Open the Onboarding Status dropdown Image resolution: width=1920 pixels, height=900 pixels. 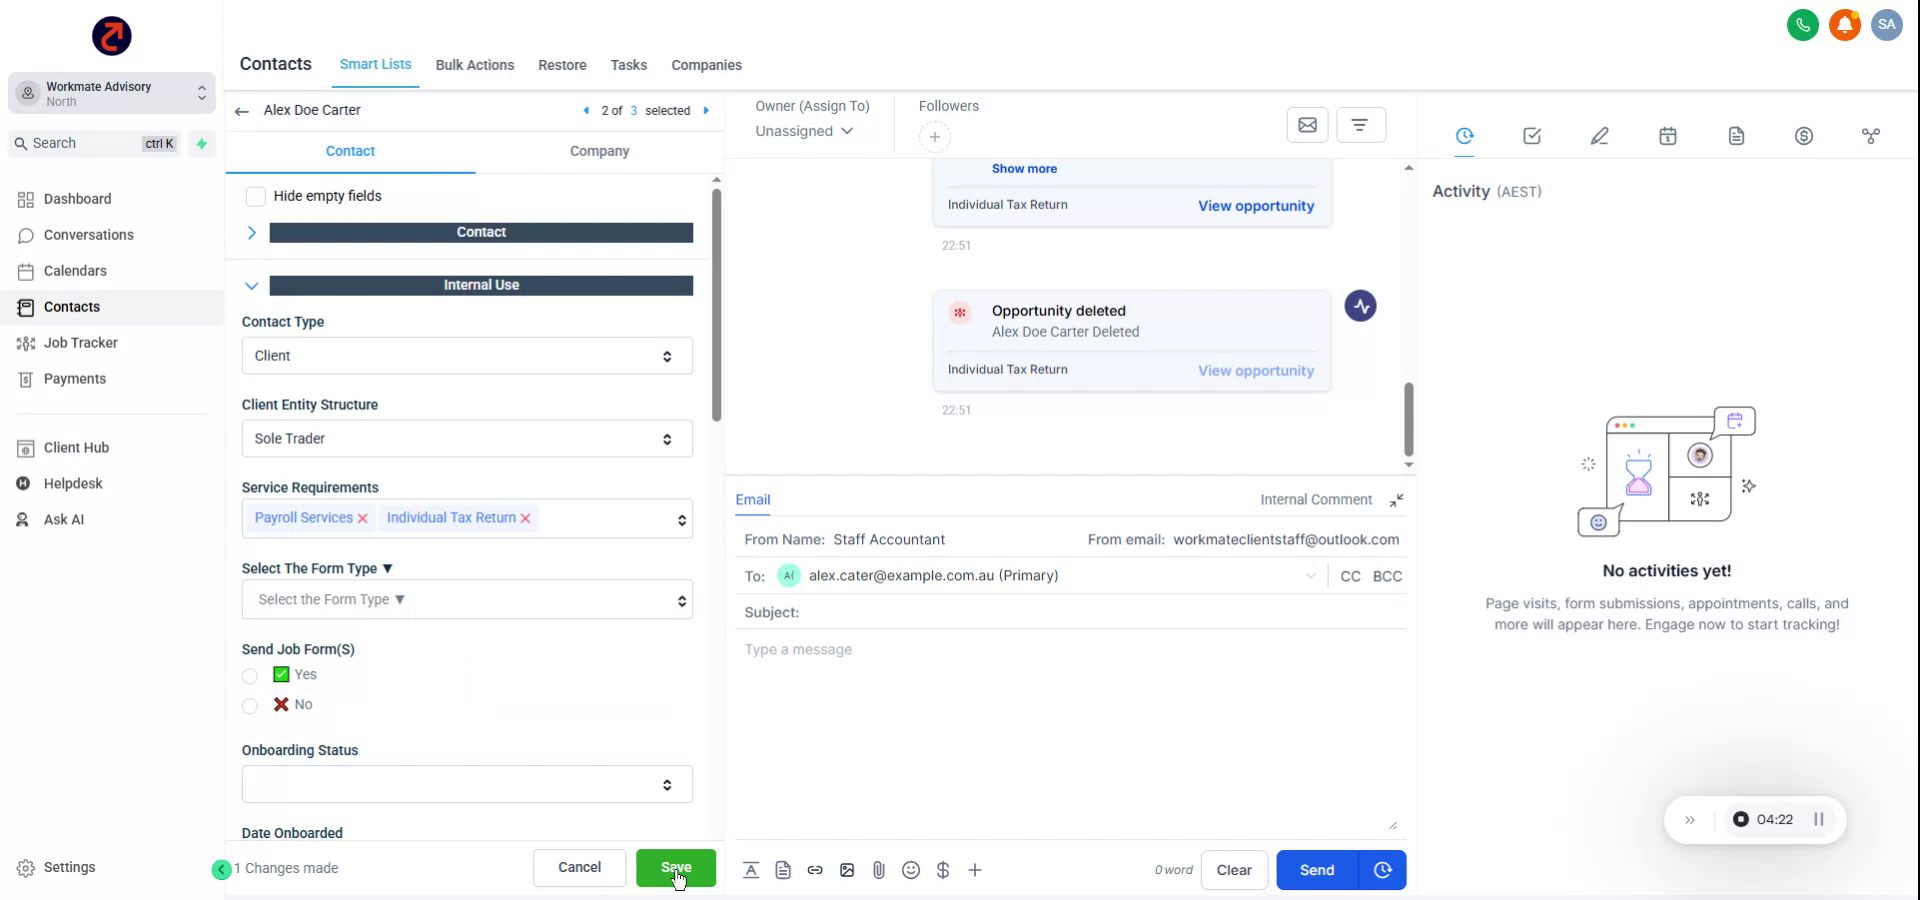pos(466,784)
